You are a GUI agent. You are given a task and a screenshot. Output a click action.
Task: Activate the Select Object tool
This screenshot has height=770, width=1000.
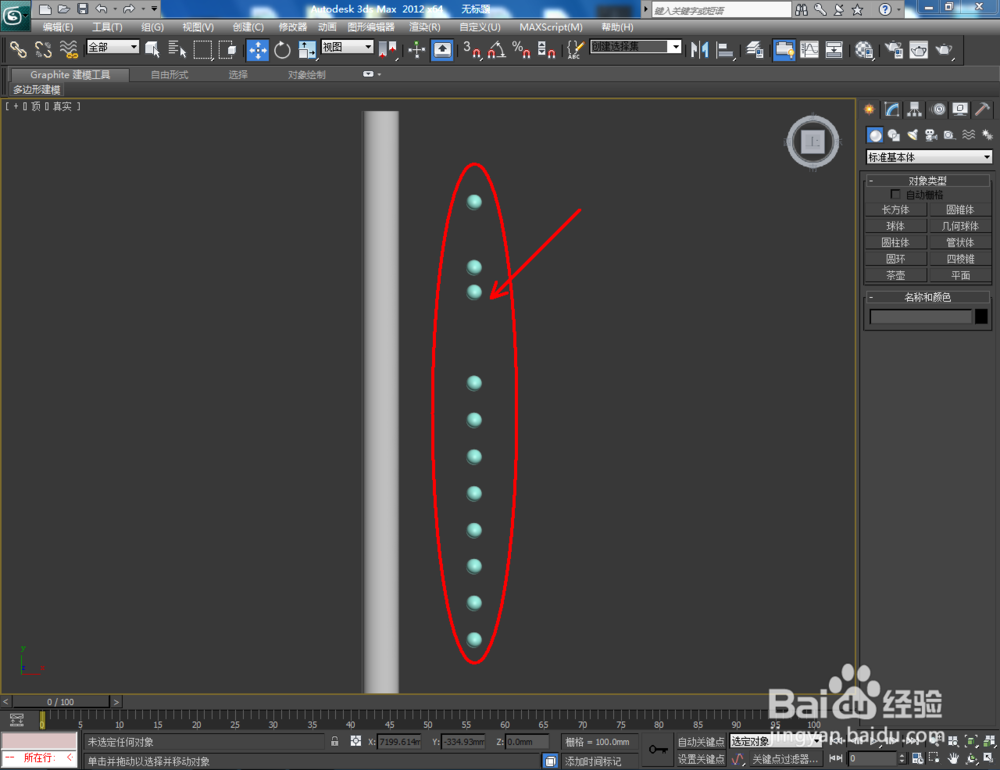click(152, 50)
